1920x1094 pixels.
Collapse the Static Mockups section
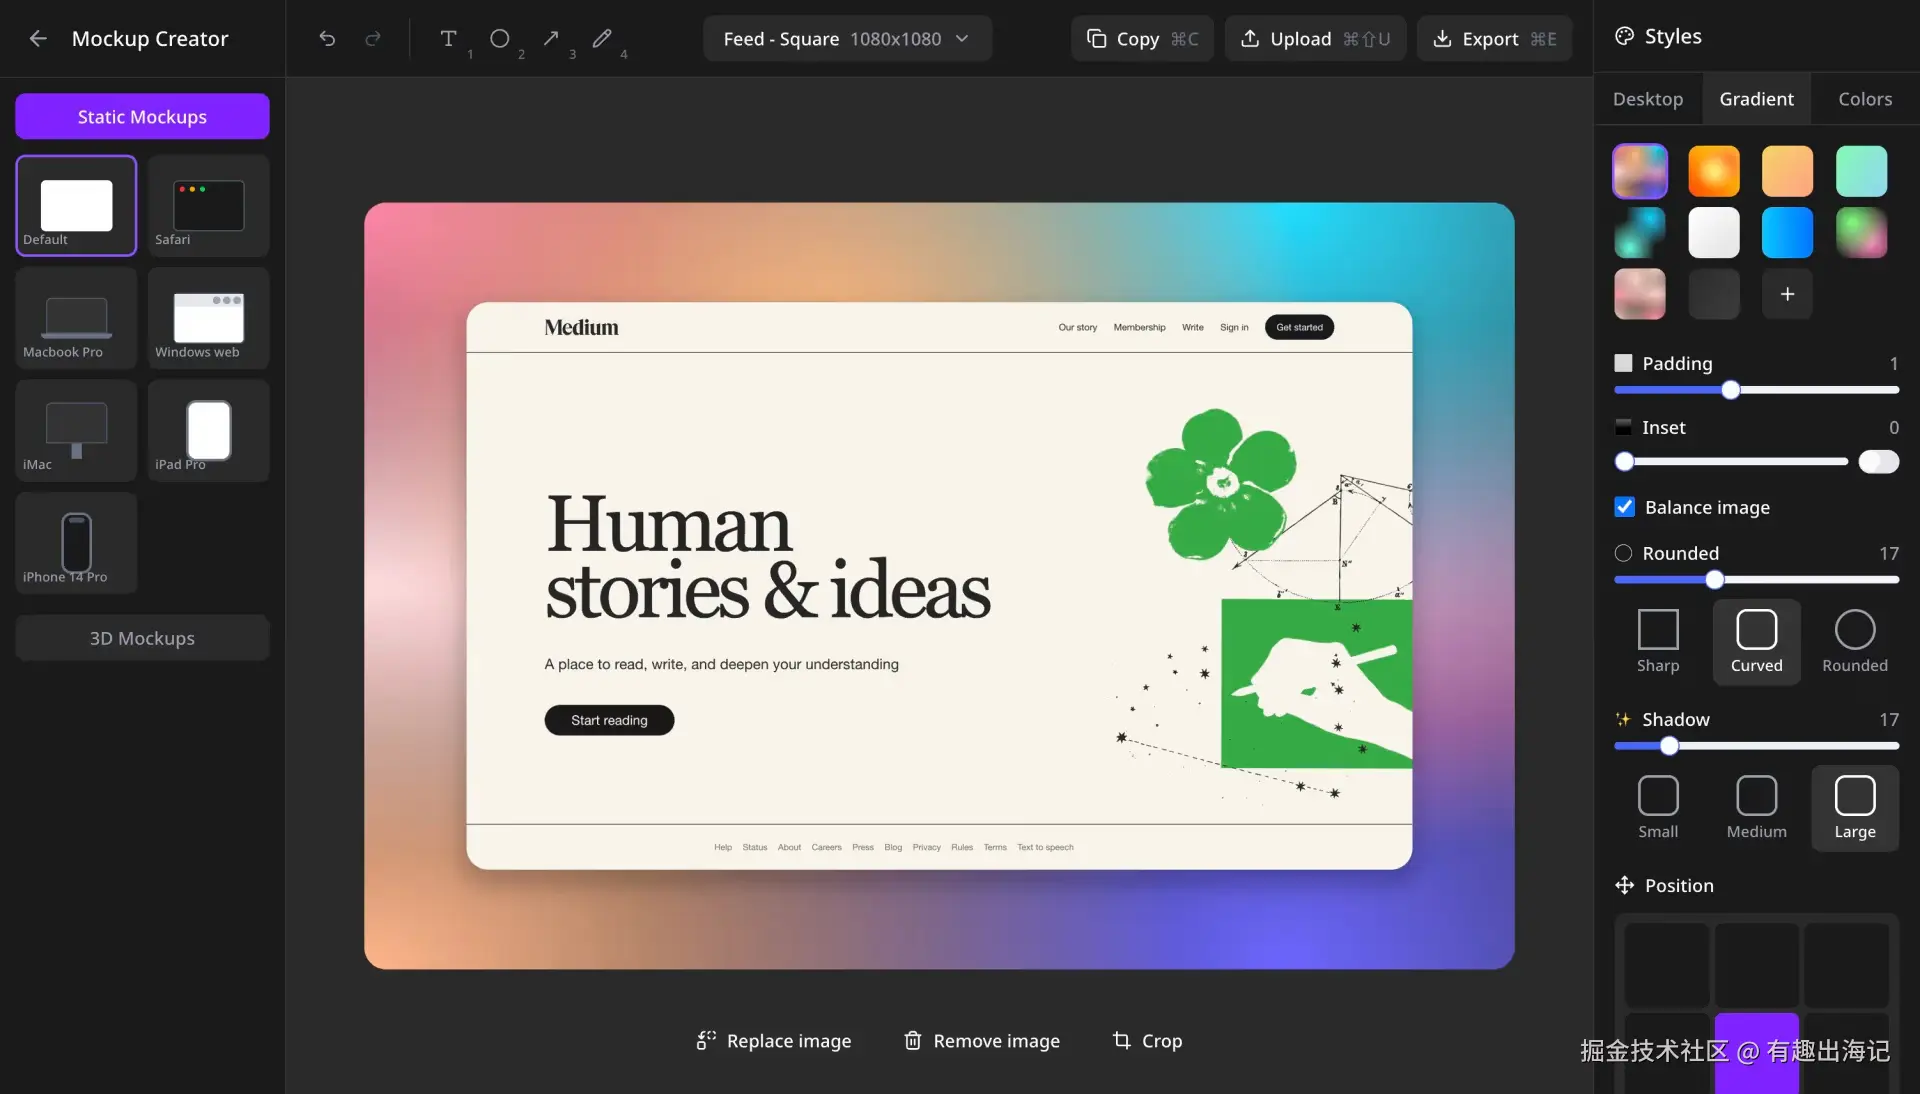[x=142, y=117]
